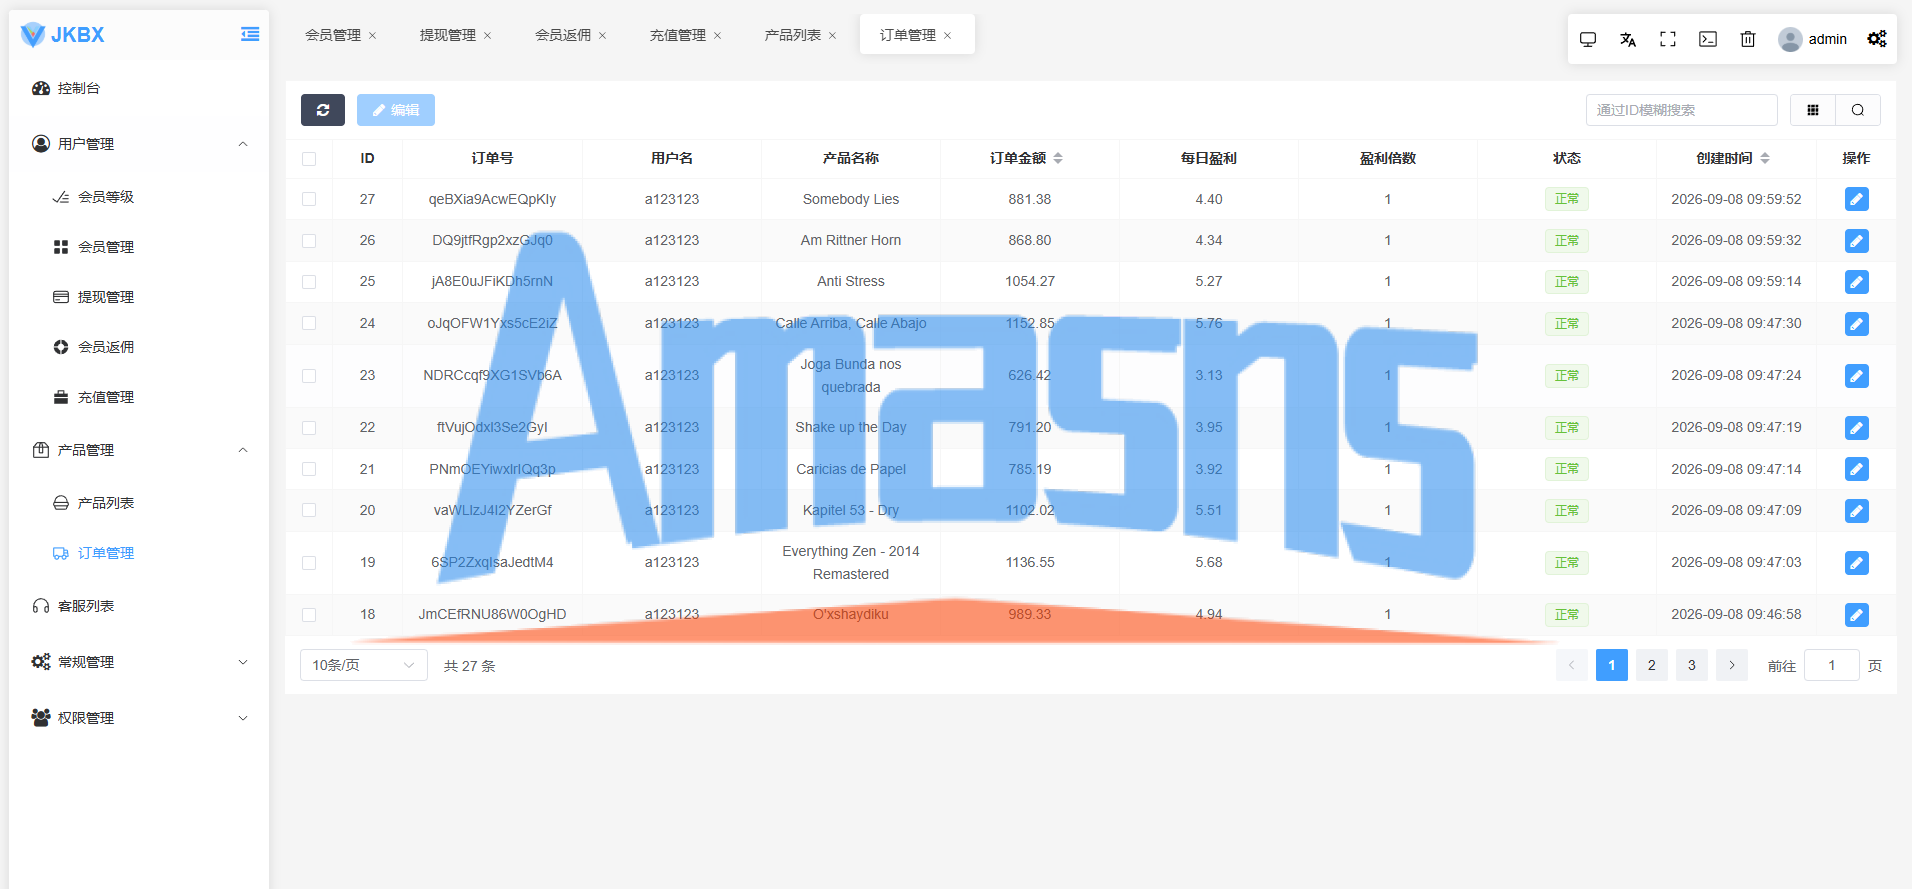The image size is (1912, 889).
Task: Go to page 3 of orders
Action: [x=1692, y=665]
